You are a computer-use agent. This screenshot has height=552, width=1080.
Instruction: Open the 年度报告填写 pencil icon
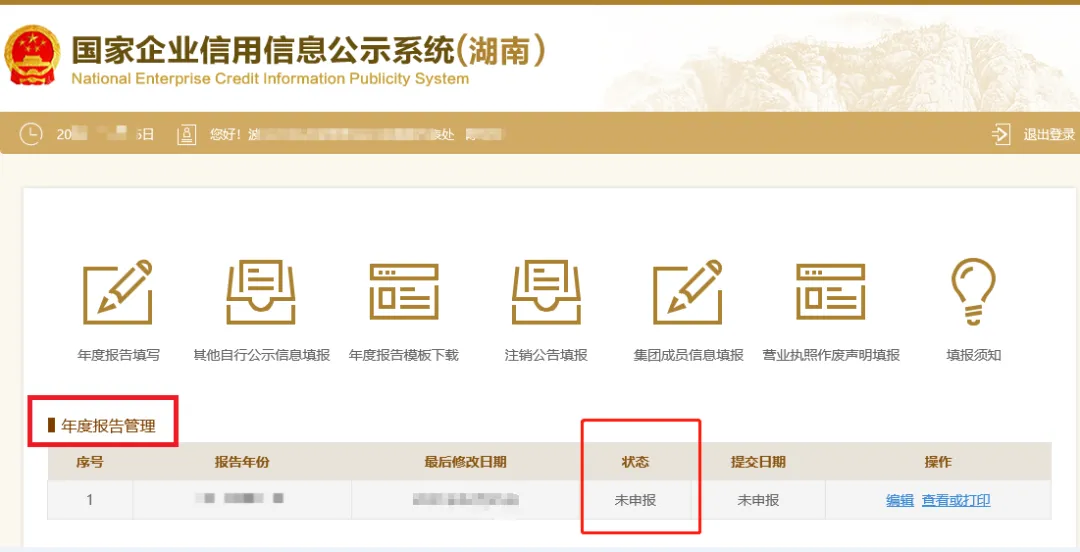pyautogui.click(x=118, y=292)
